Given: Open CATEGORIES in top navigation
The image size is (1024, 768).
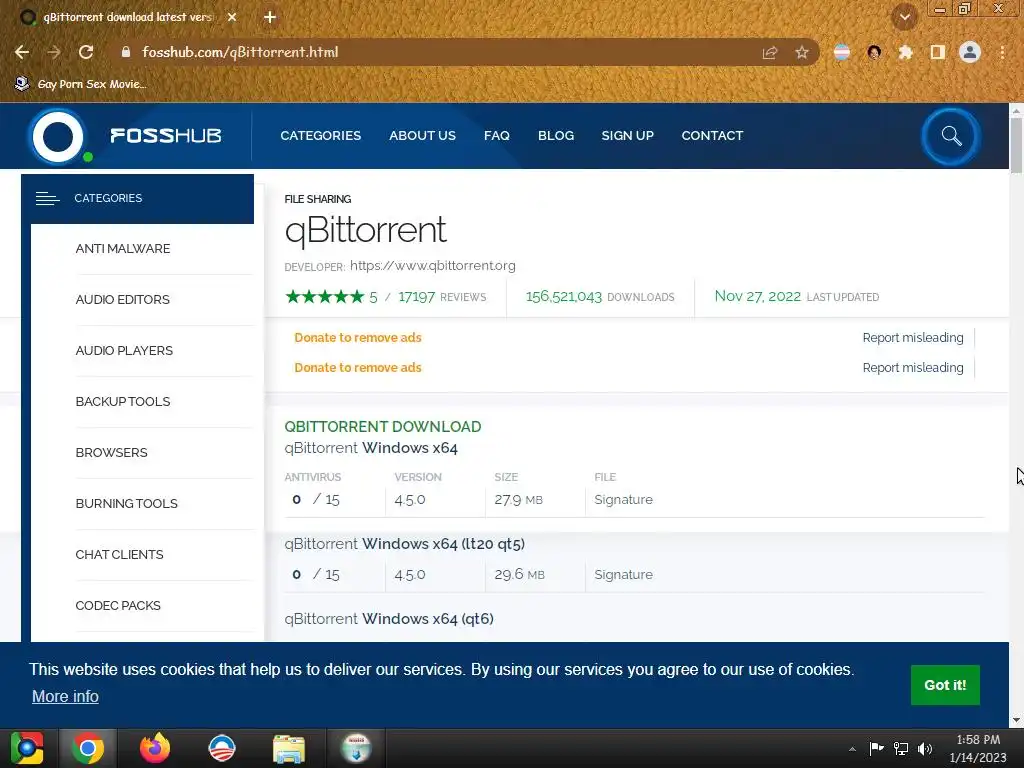Looking at the screenshot, I should pyautogui.click(x=321, y=136).
